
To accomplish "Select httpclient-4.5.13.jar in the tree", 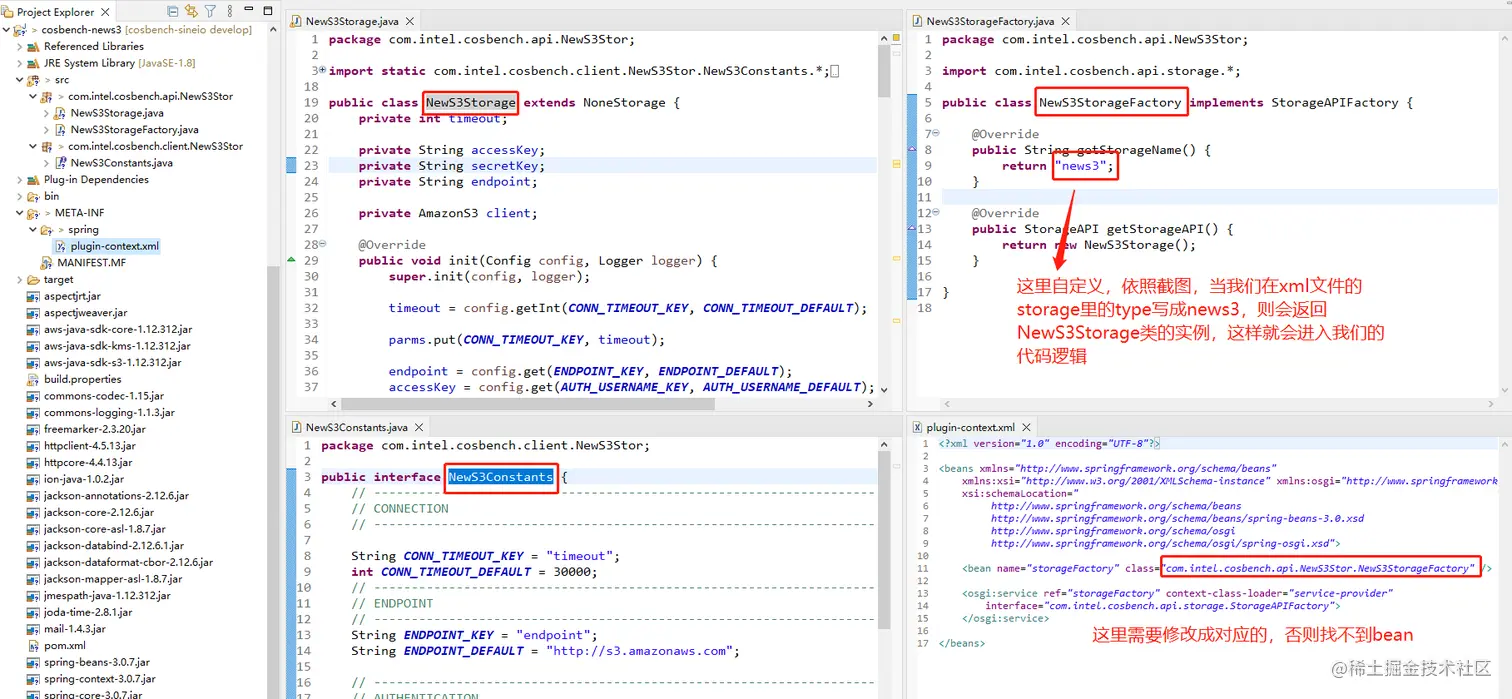I will (x=89, y=446).
